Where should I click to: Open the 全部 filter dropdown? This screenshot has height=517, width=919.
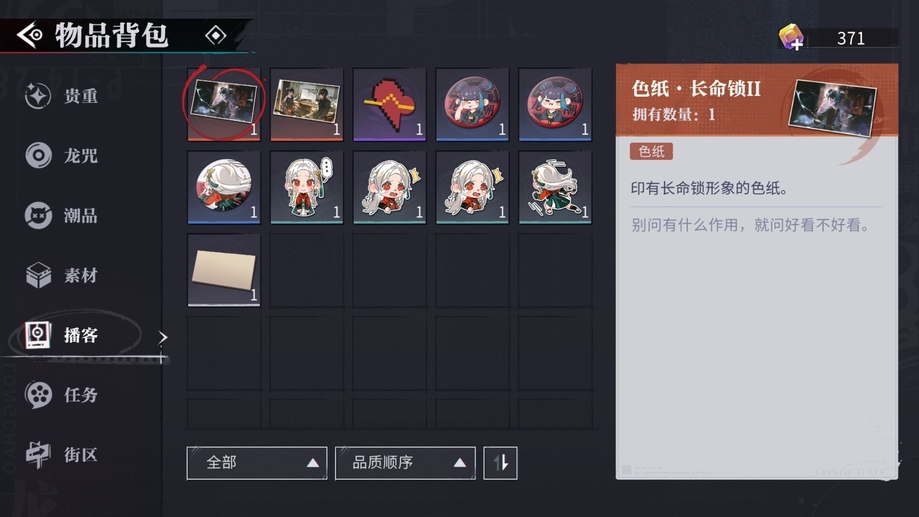coord(257,463)
